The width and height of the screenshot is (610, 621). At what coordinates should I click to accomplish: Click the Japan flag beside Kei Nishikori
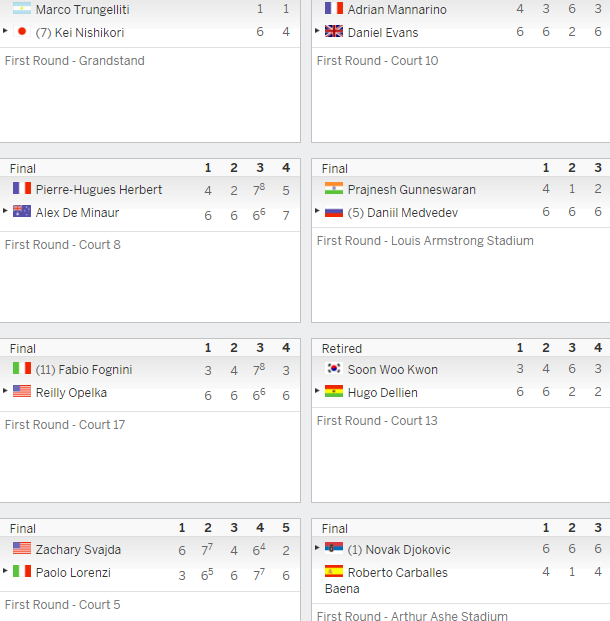[22, 31]
